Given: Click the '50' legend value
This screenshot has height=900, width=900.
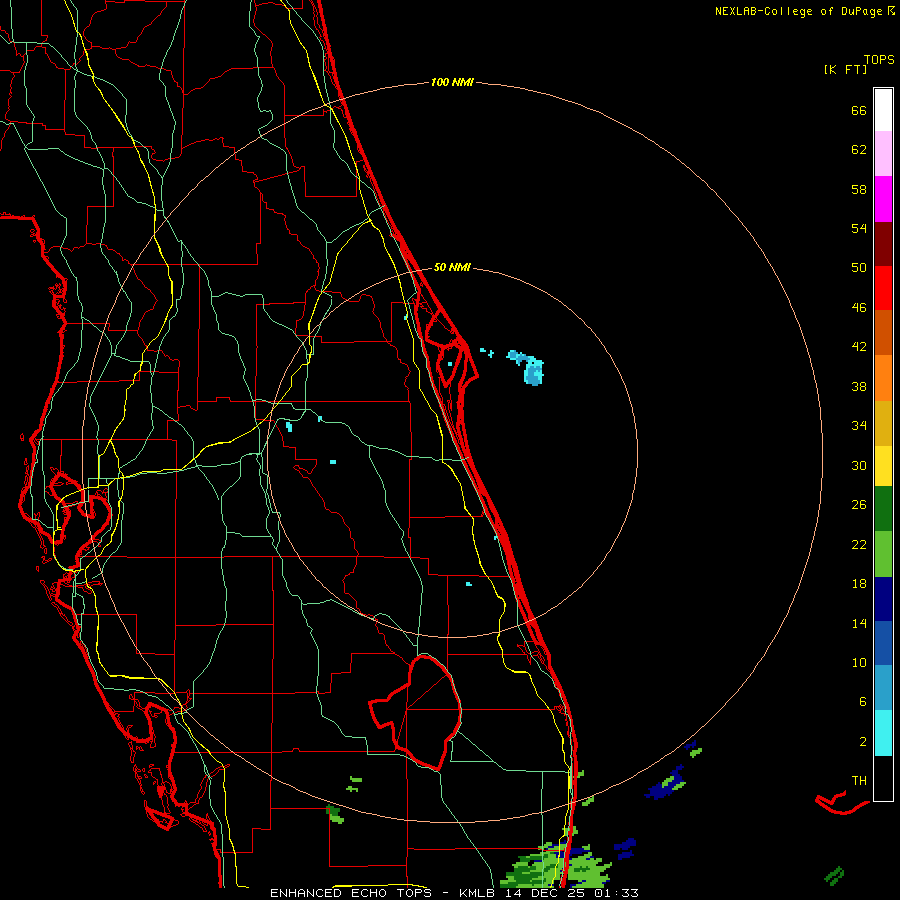Looking at the screenshot, I should [859, 268].
